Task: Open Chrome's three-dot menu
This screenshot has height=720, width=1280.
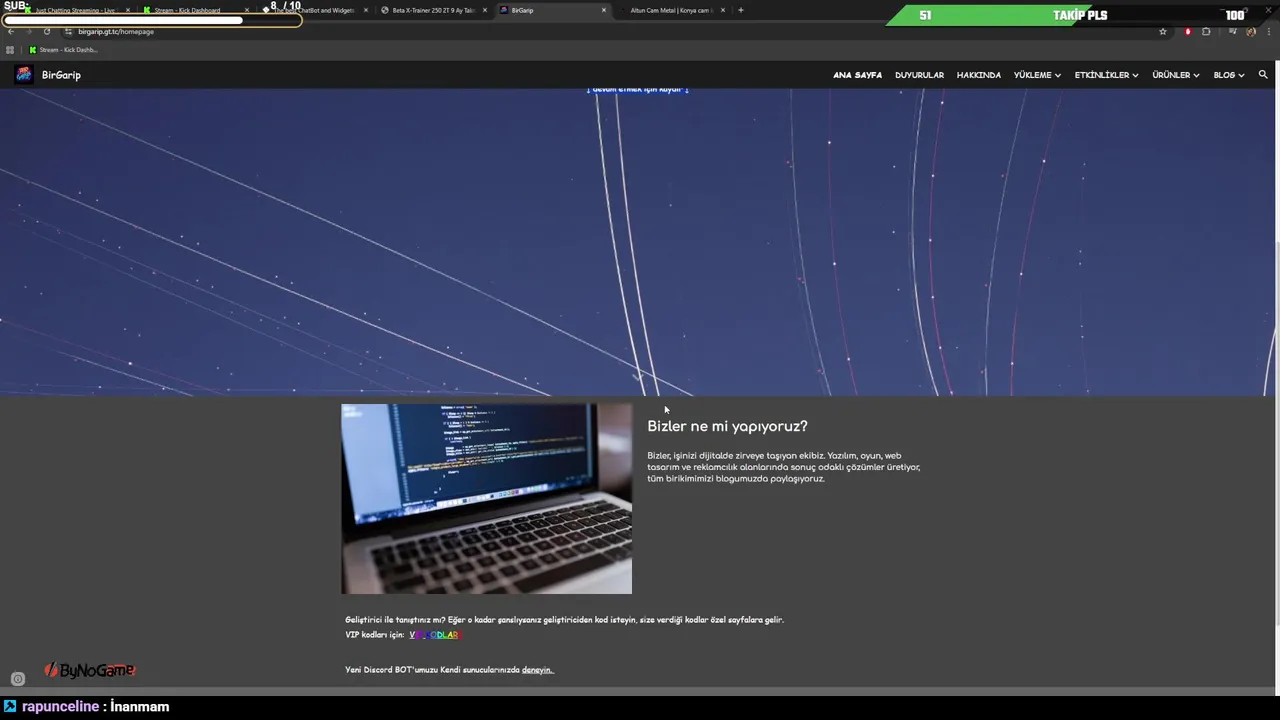Action: 1268,31
